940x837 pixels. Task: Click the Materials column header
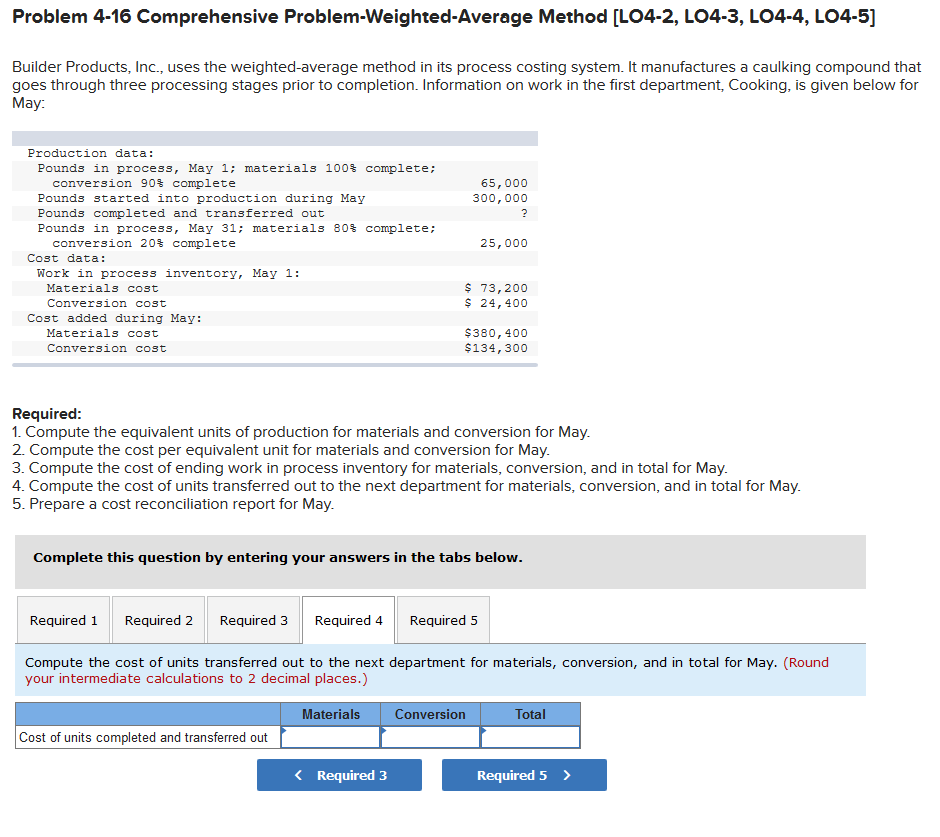click(330, 714)
